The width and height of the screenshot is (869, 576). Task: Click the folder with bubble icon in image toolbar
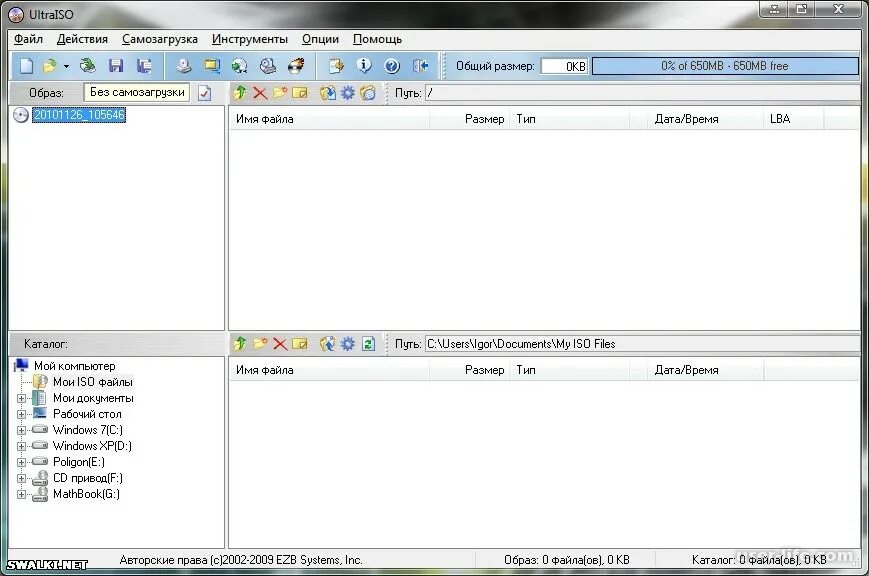(x=367, y=93)
